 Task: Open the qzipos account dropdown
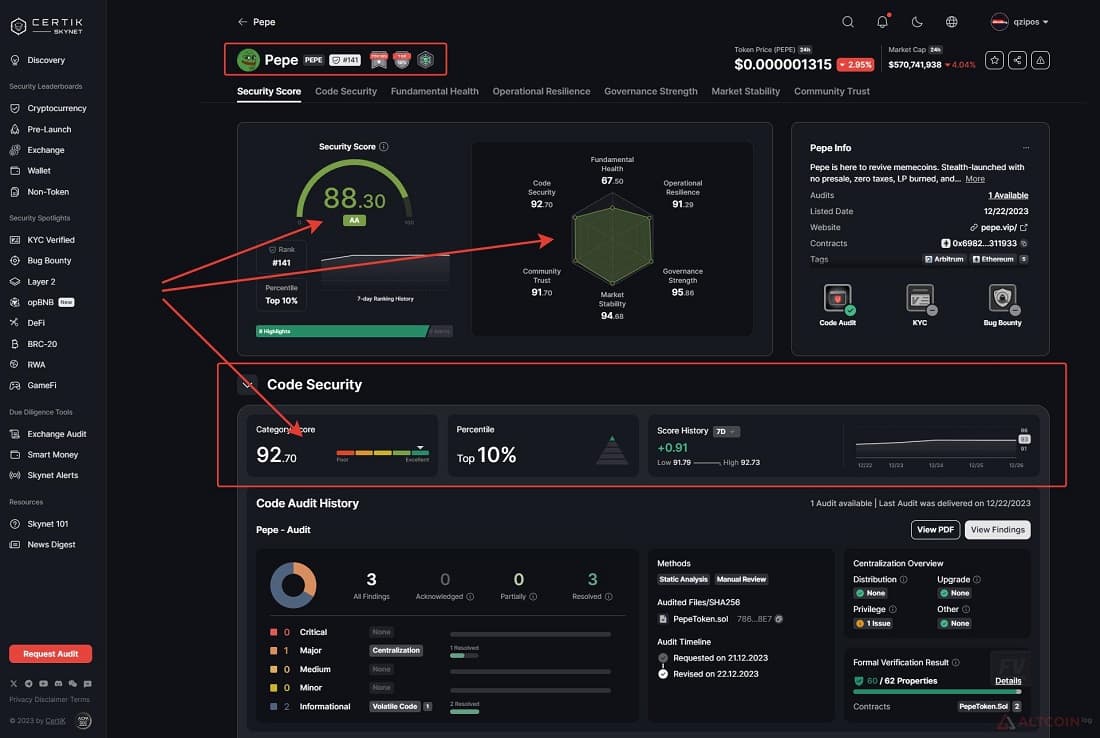click(1019, 22)
